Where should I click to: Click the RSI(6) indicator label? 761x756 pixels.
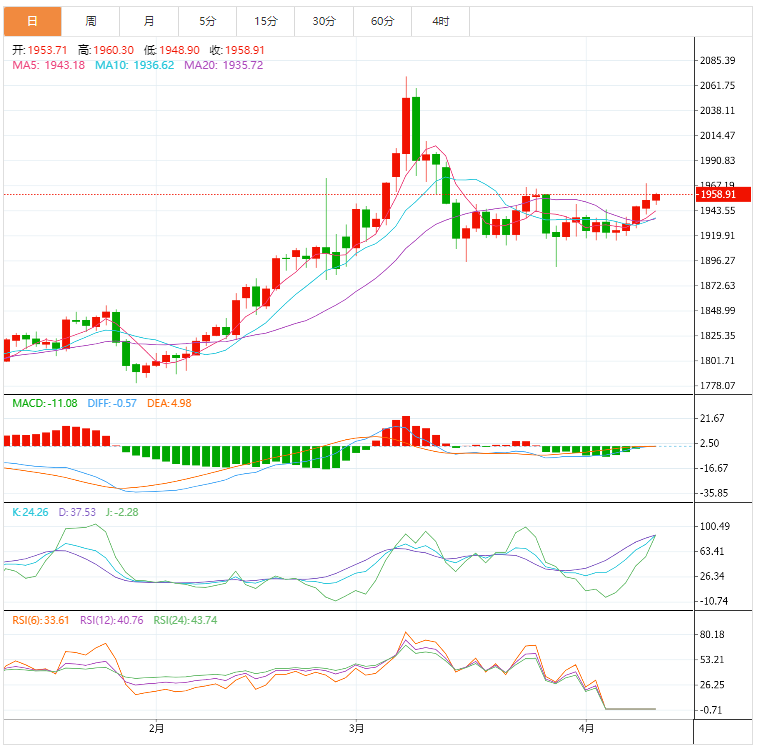point(41,620)
